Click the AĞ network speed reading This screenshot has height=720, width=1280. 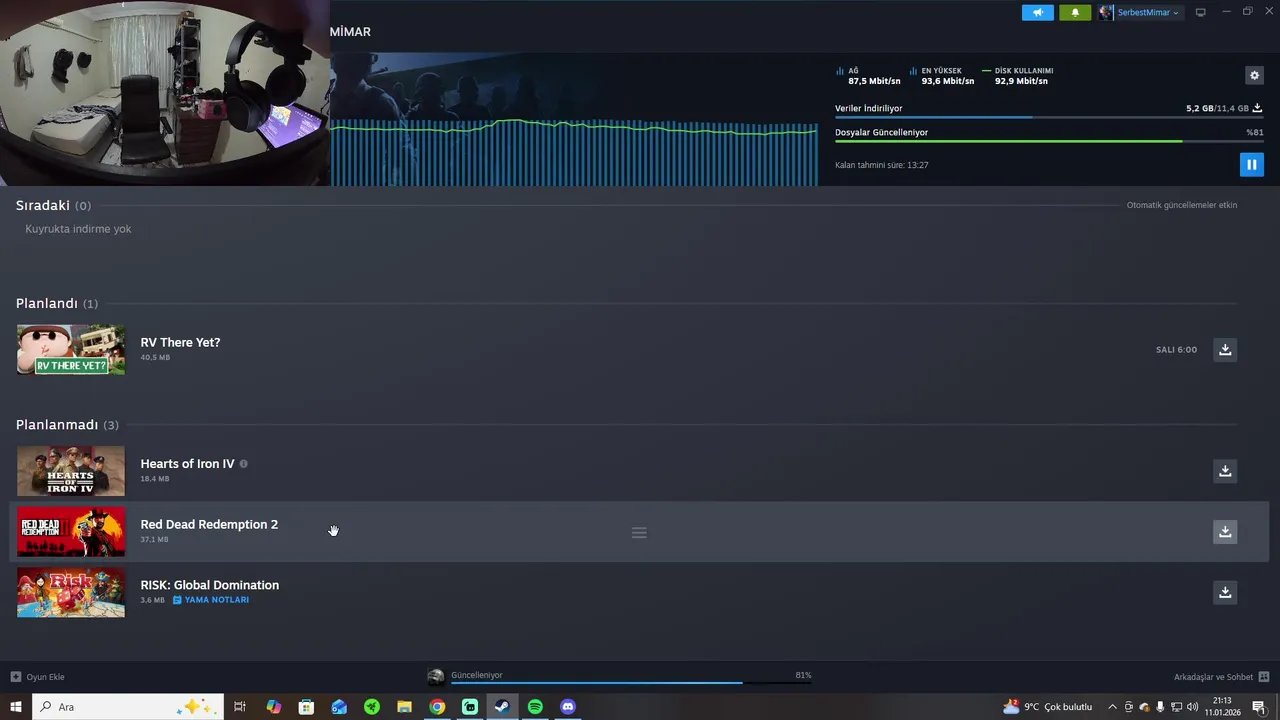(868, 76)
